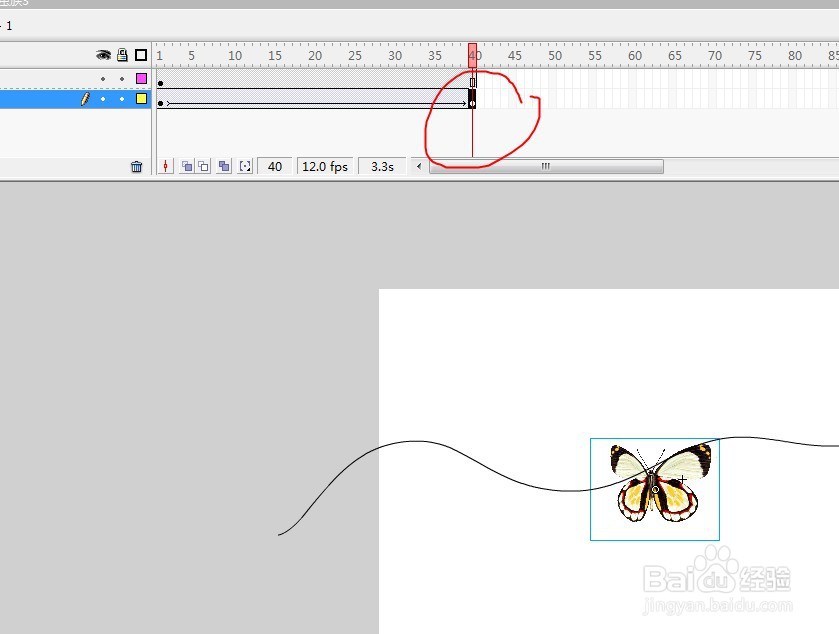Click the frame rate value 12.0 fps
Screen dimensions: 839x634
[325, 166]
